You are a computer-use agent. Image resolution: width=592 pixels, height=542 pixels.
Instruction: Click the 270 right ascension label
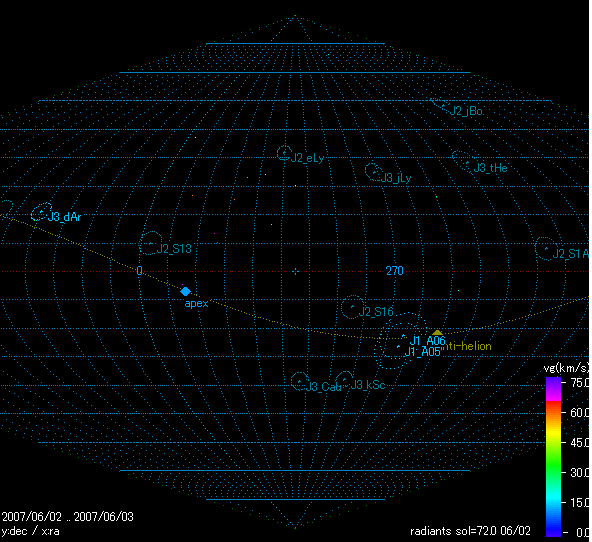395,271
